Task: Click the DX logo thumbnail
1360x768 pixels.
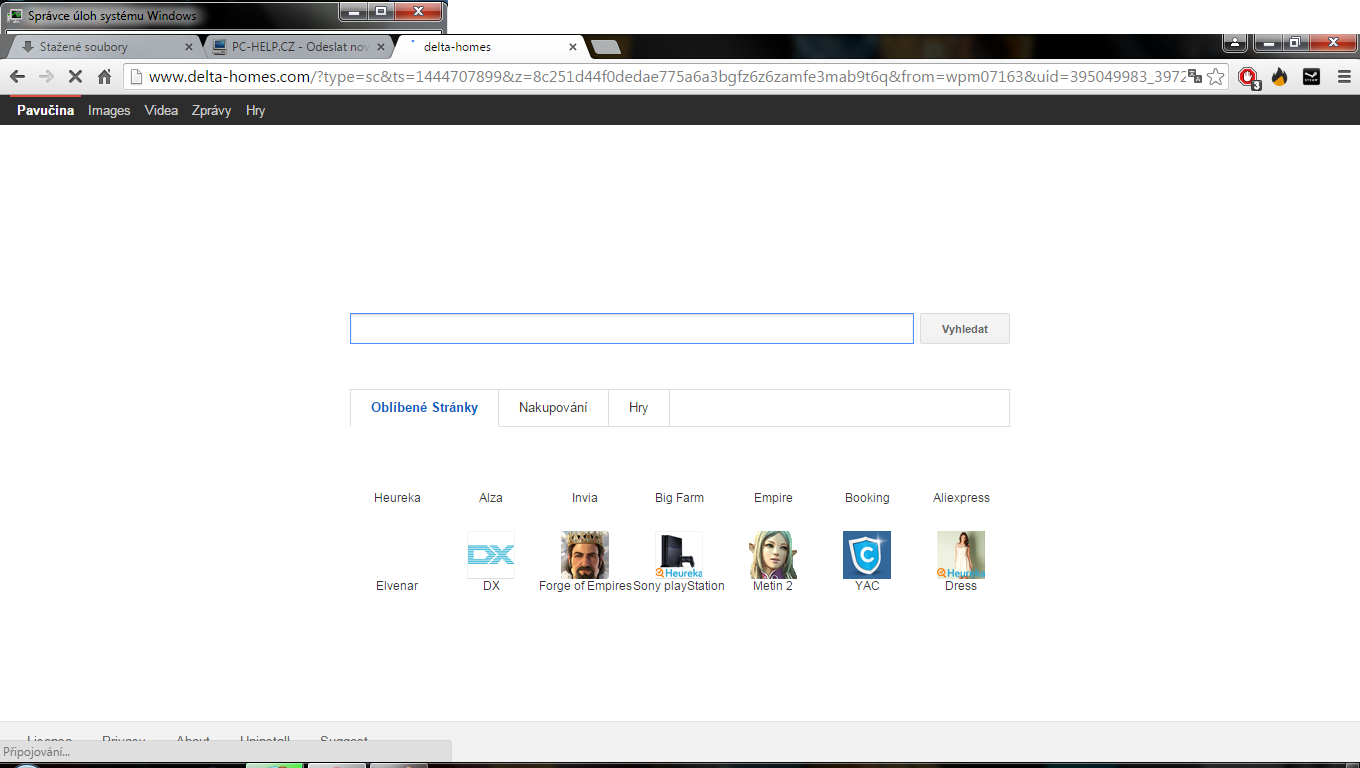Action: (x=491, y=555)
